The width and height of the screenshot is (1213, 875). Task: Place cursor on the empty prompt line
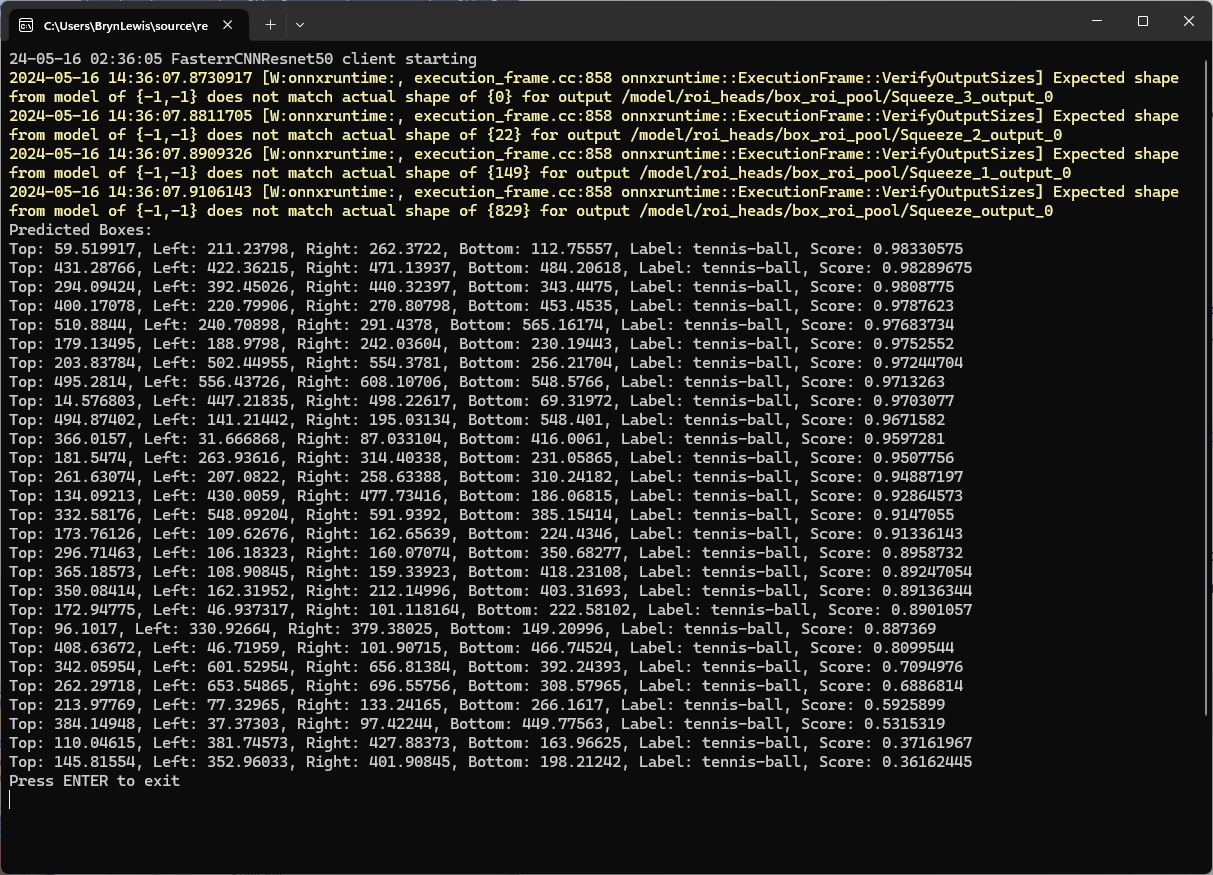click(x=12, y=800)
